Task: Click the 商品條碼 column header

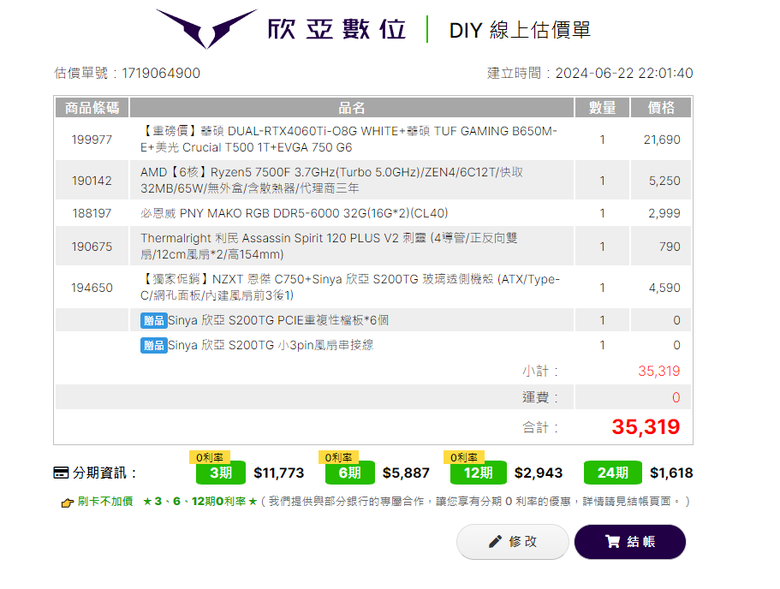Action: (x=92, y=107)
